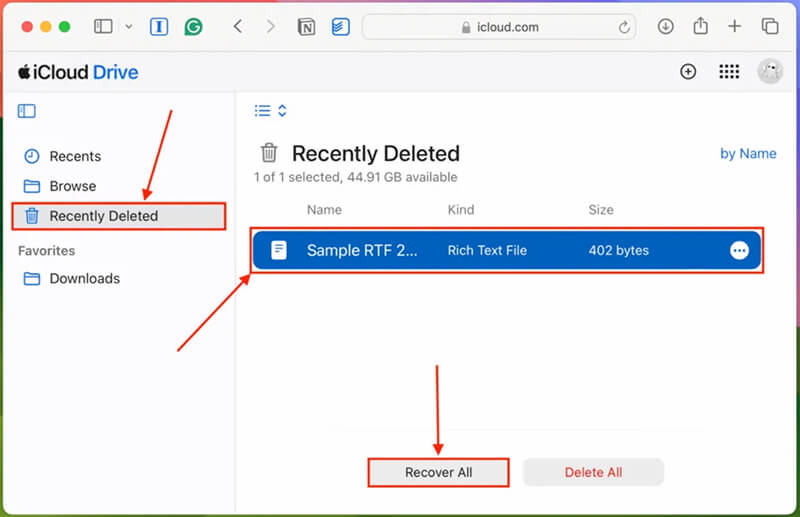The height and width of the screenshot is (517, 800).
Task: Enter full screen with the green button
Action: (64, 27)
